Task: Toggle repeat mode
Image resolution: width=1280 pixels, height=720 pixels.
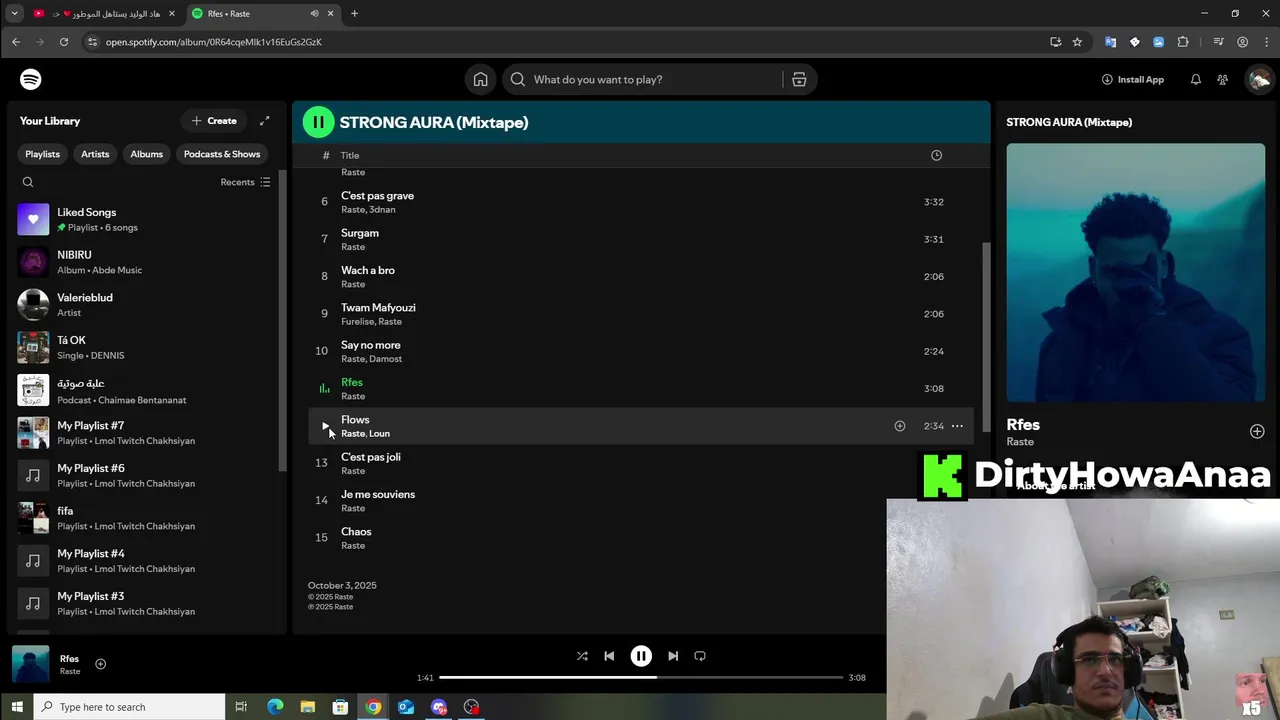Action: coord(700,656)
